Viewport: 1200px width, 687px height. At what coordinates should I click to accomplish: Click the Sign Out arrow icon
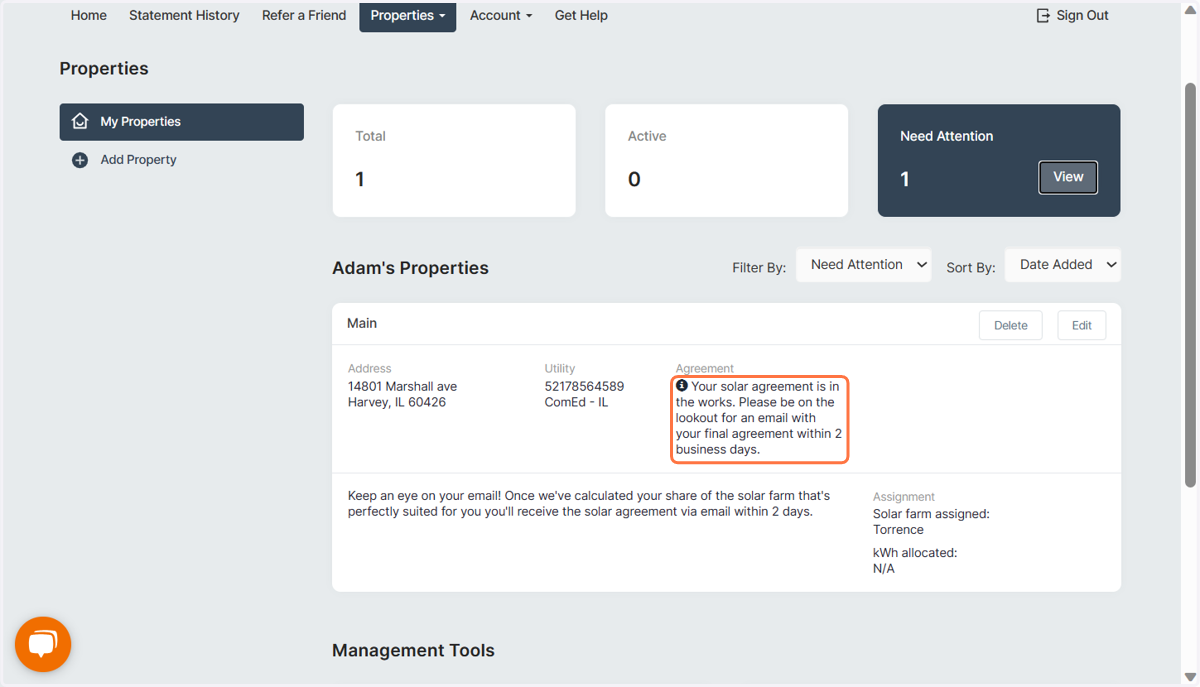coord(1043,15)
